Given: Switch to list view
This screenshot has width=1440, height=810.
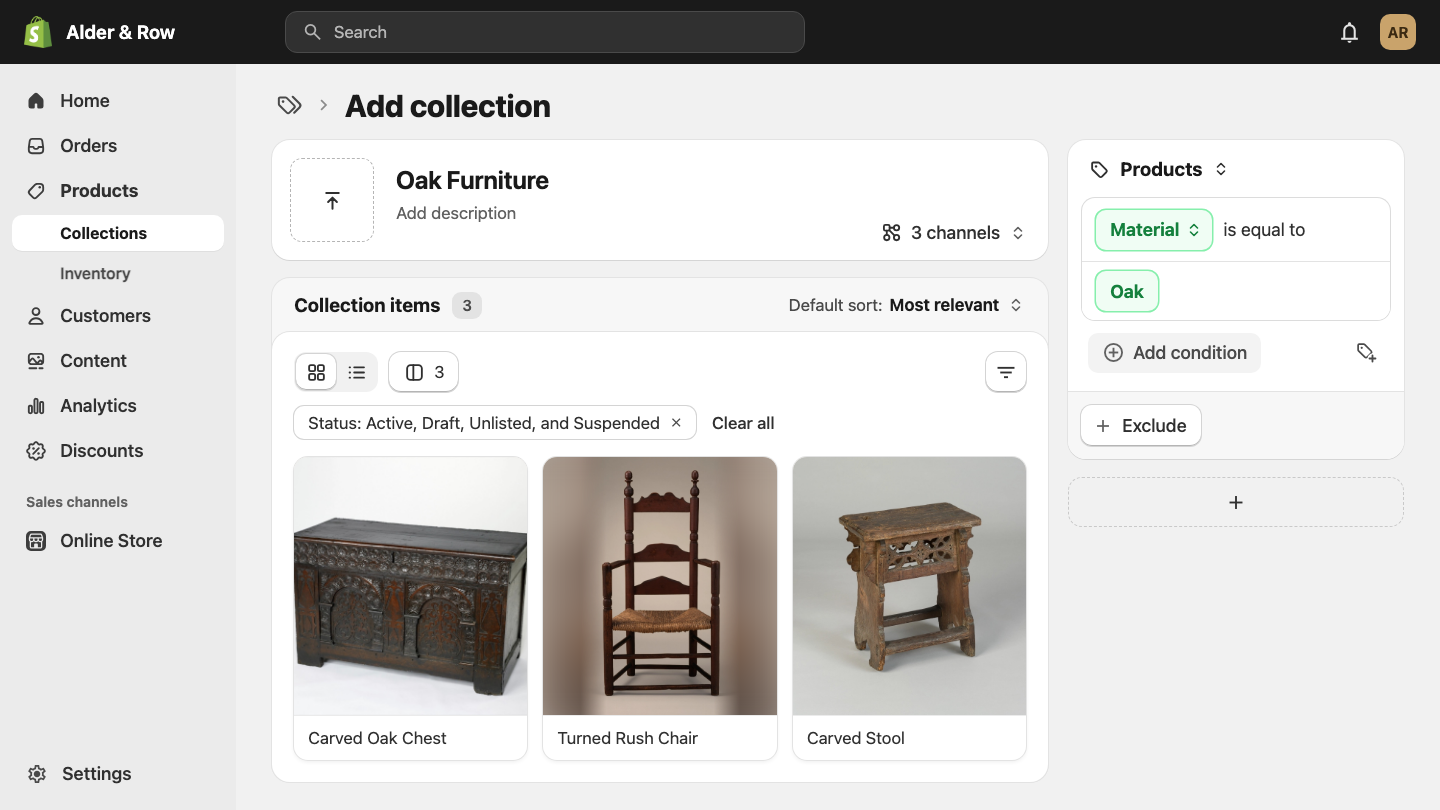Looking at the screenshot, I should (x=357, y=372).
